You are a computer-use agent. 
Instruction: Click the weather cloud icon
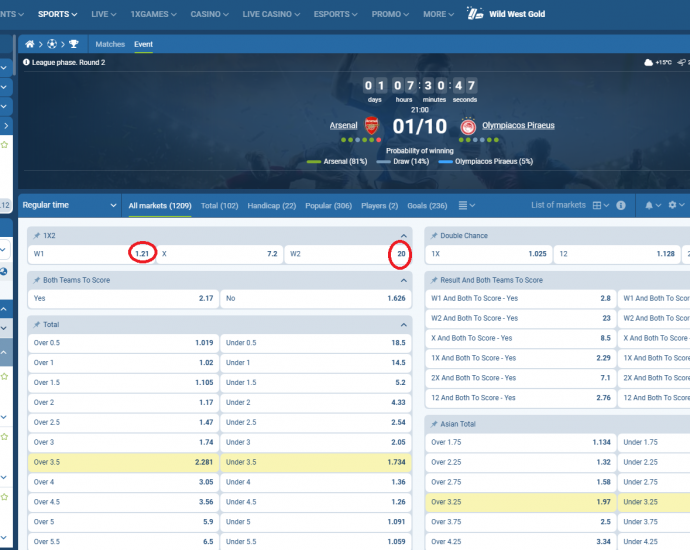click(649, 62)
